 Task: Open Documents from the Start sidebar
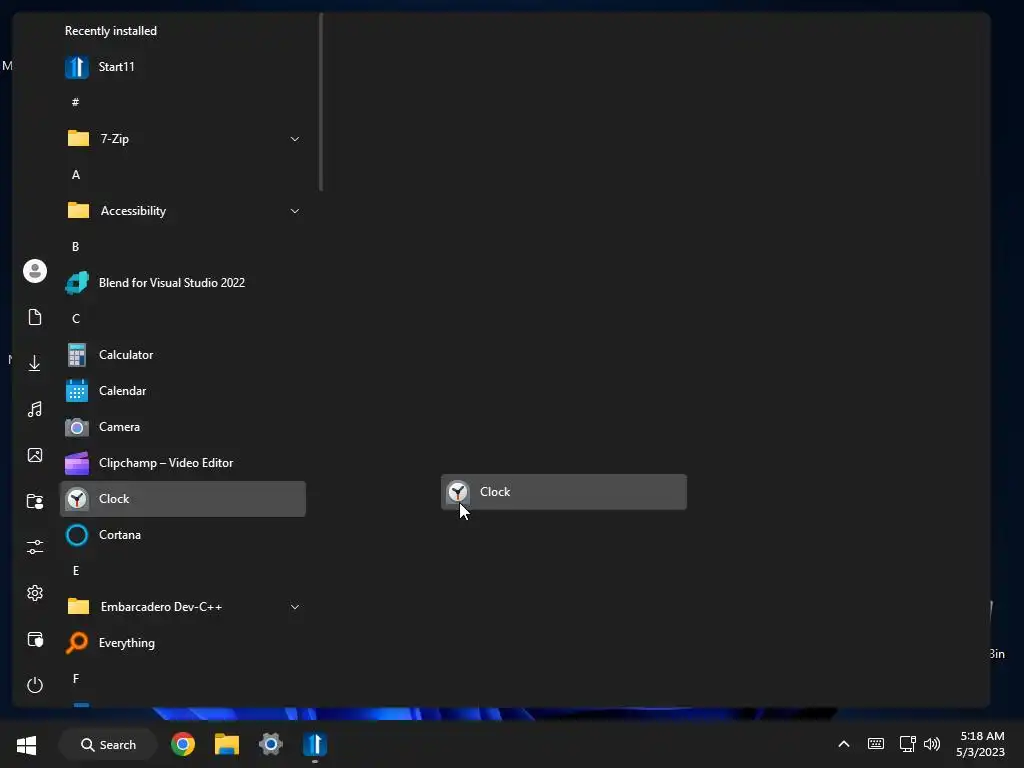pos(35,317)
